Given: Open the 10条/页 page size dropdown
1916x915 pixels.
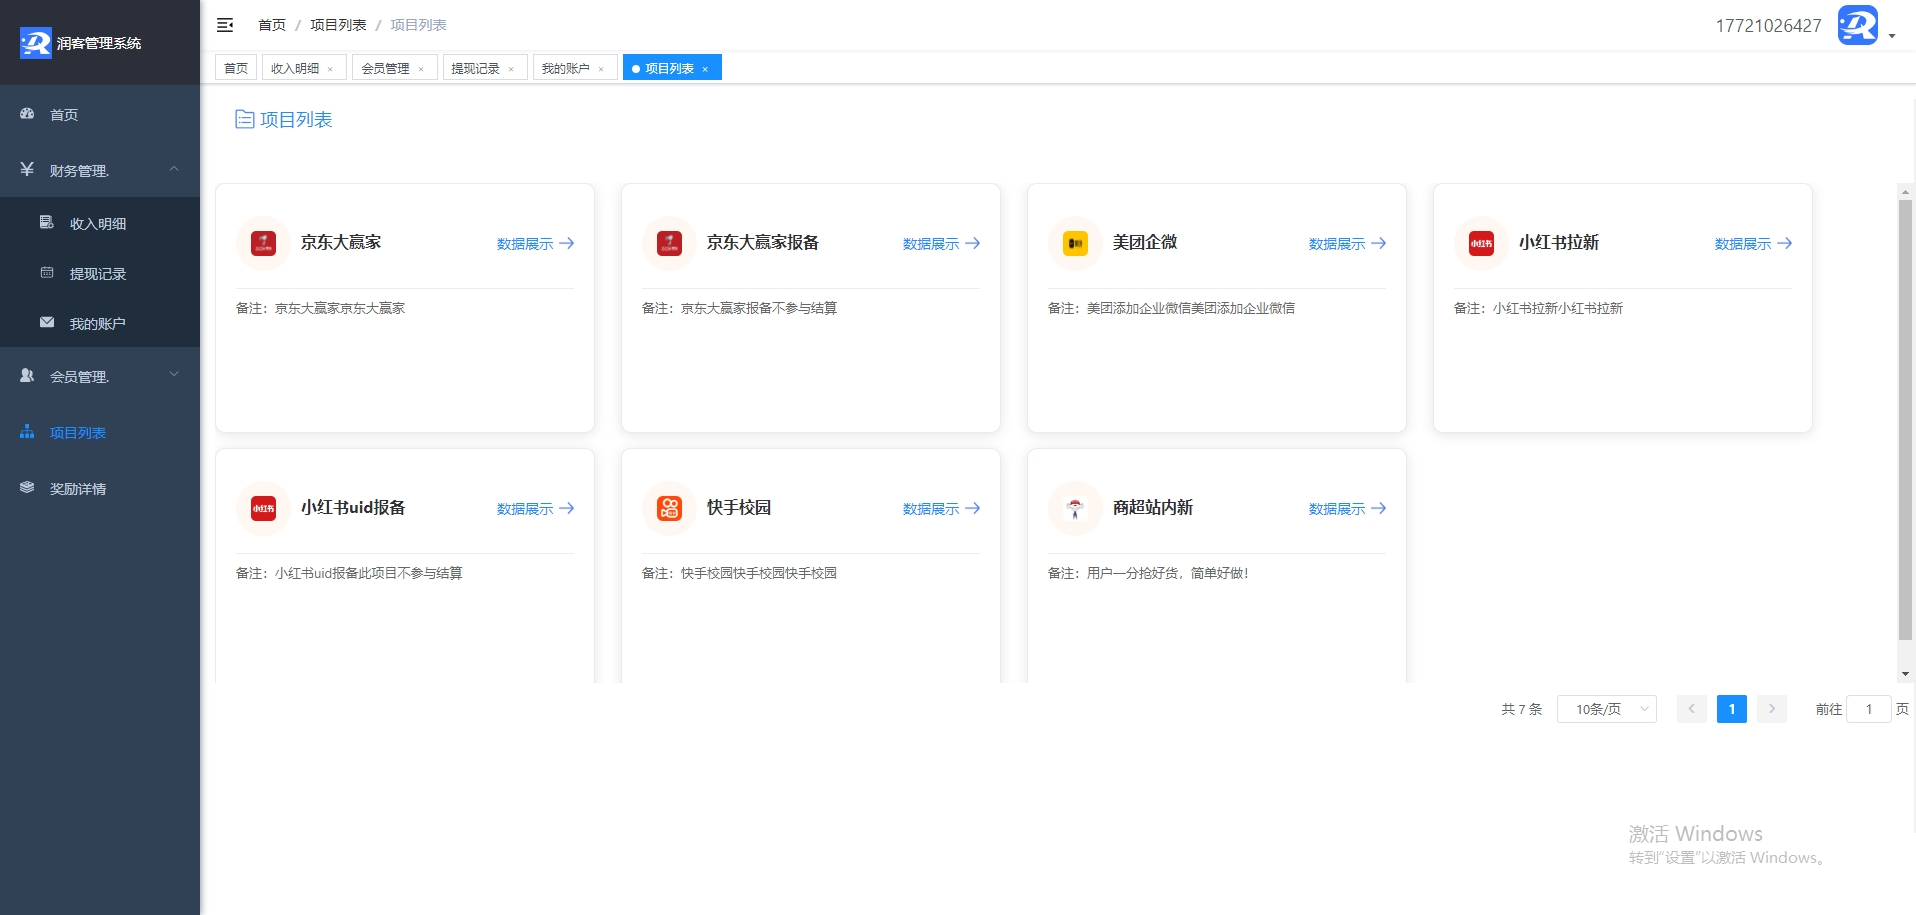Looking at the screenshot, I should point(1606,709).
